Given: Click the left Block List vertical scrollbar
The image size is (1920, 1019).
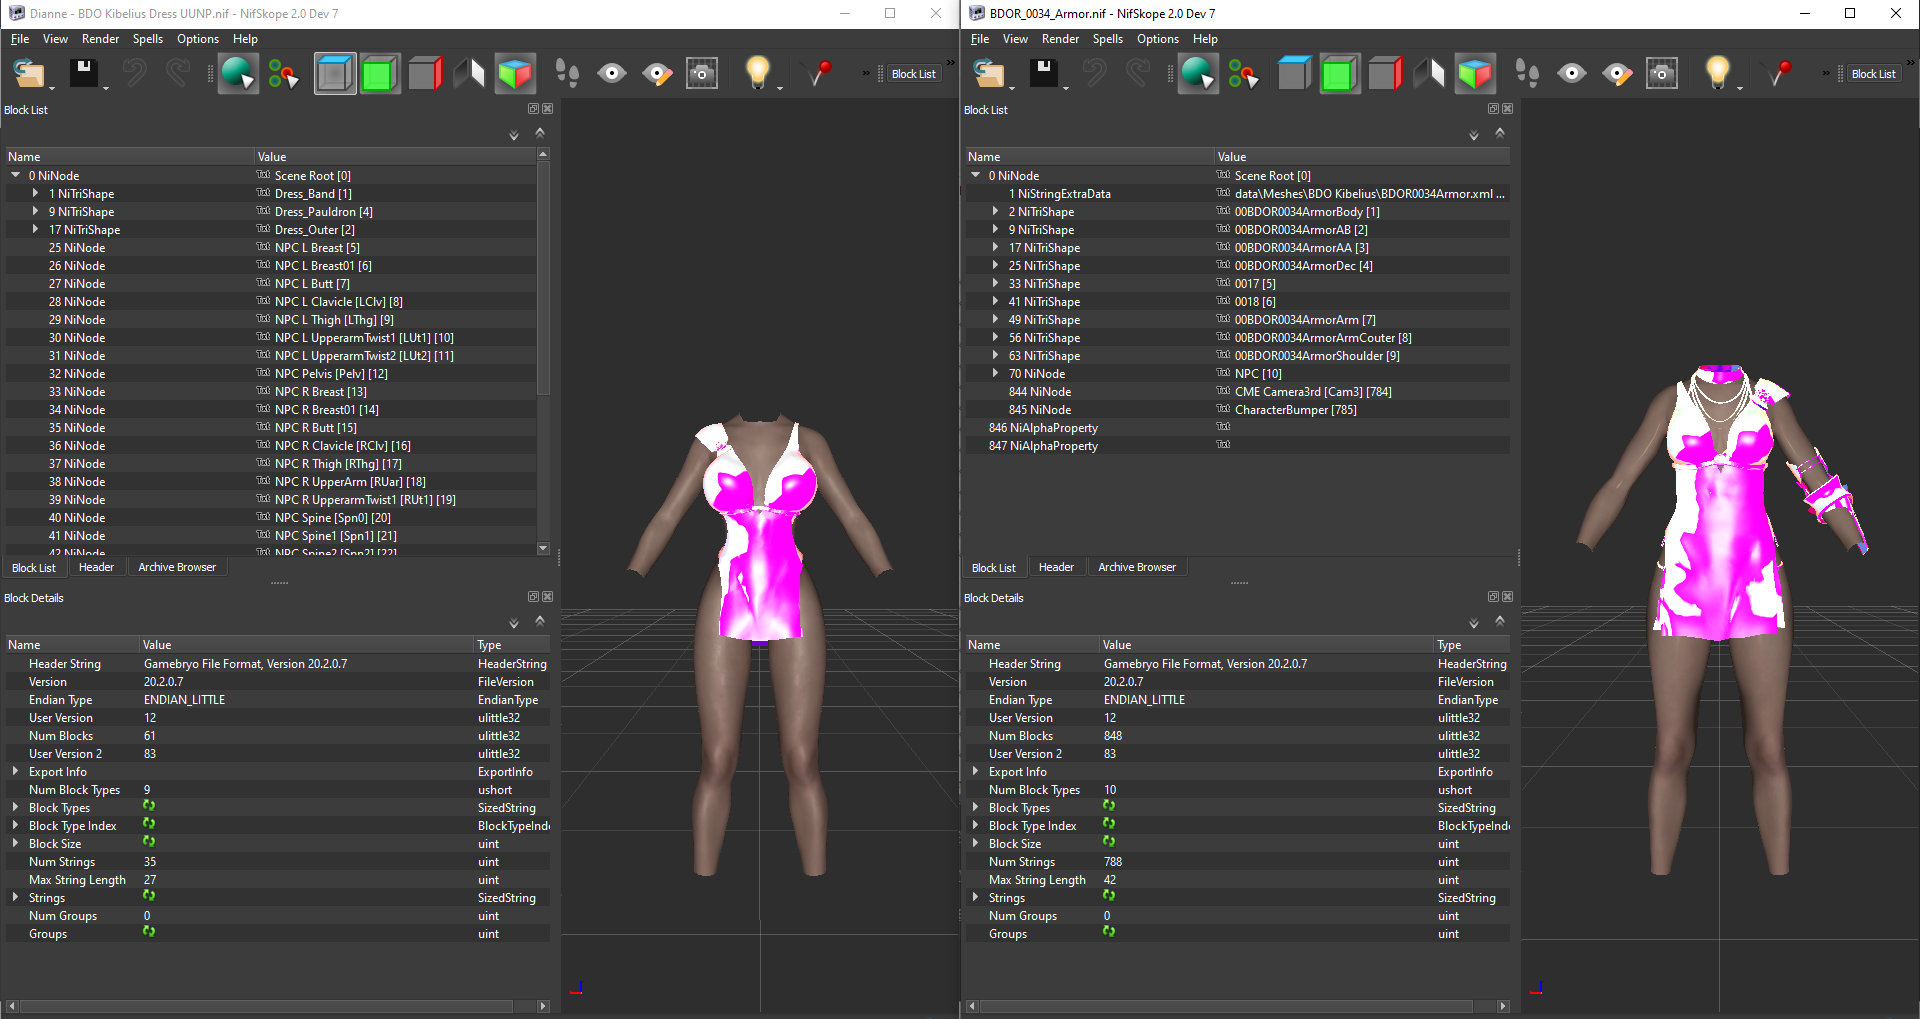Looking at the screenshot, I should pyautogui.click(x=543, y=350).
